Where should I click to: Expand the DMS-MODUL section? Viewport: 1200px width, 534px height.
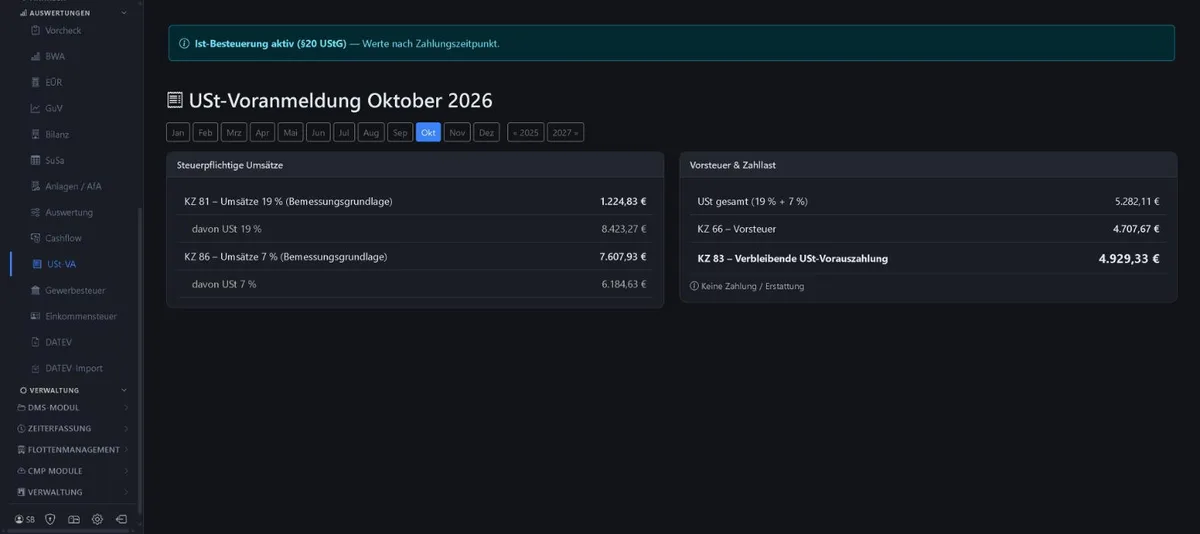(x=72, y=408)
